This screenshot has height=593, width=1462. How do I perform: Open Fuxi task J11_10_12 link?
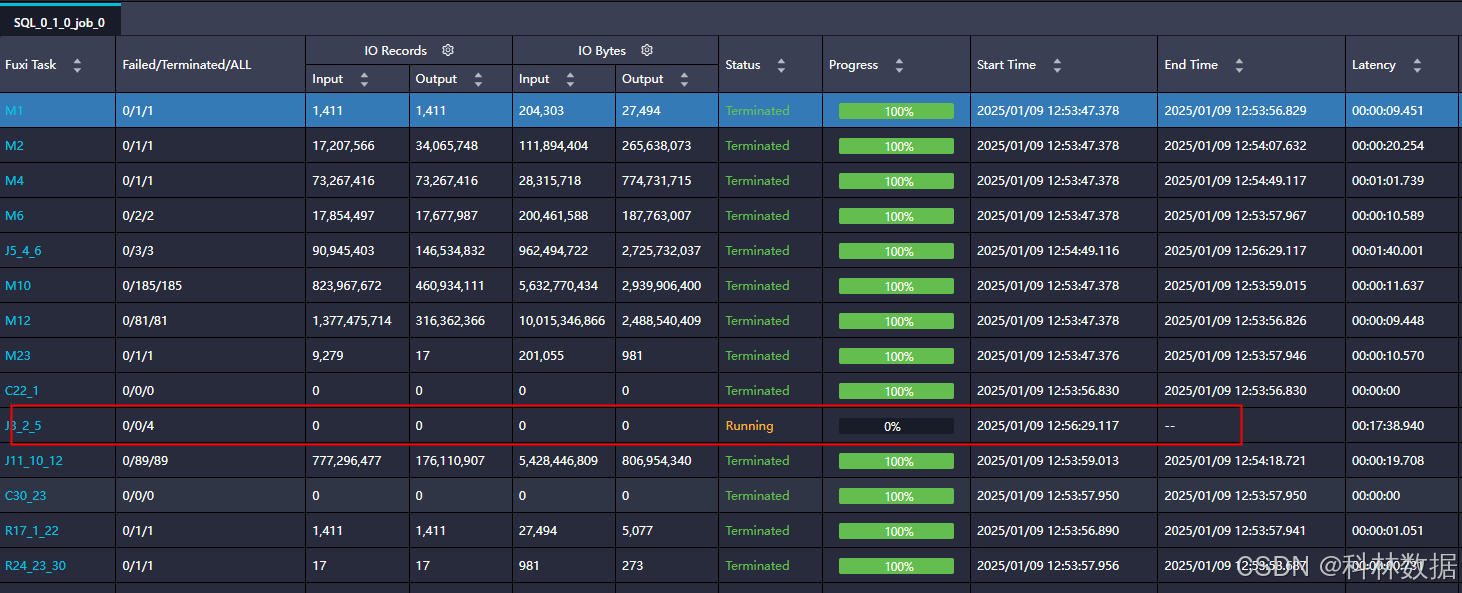(x=34, y=461)
